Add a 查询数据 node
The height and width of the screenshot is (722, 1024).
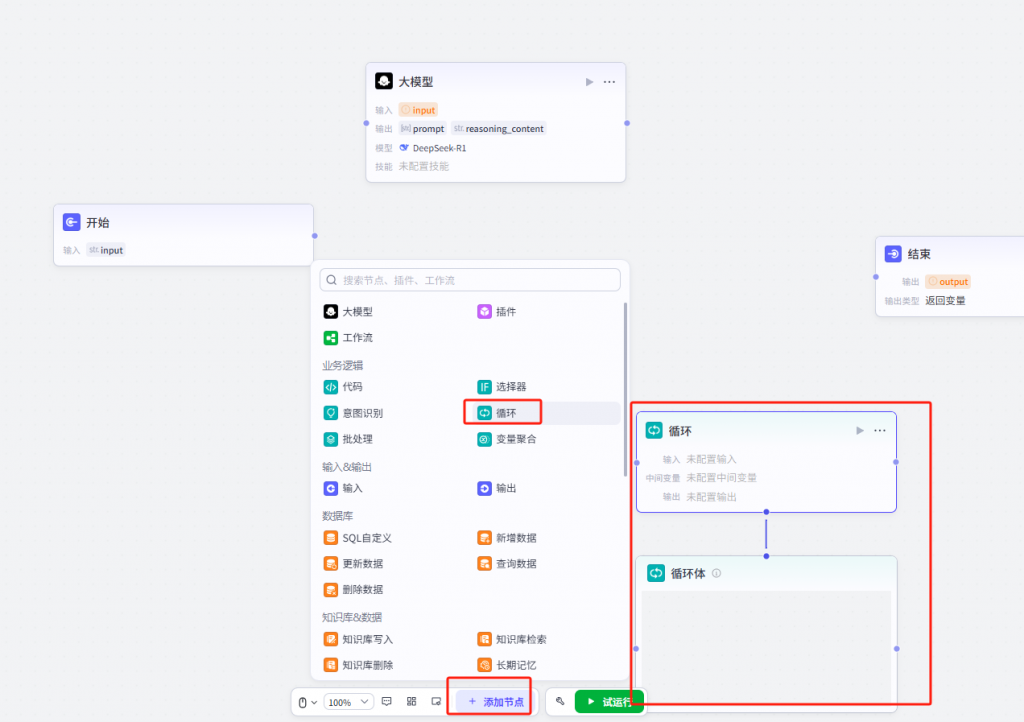[507, 563]
